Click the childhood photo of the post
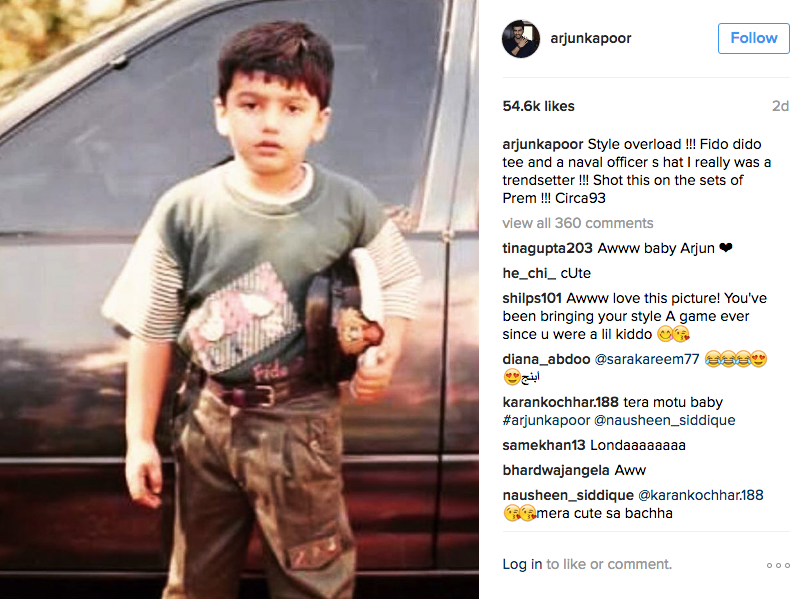797x599 pixels. point(239,300)
